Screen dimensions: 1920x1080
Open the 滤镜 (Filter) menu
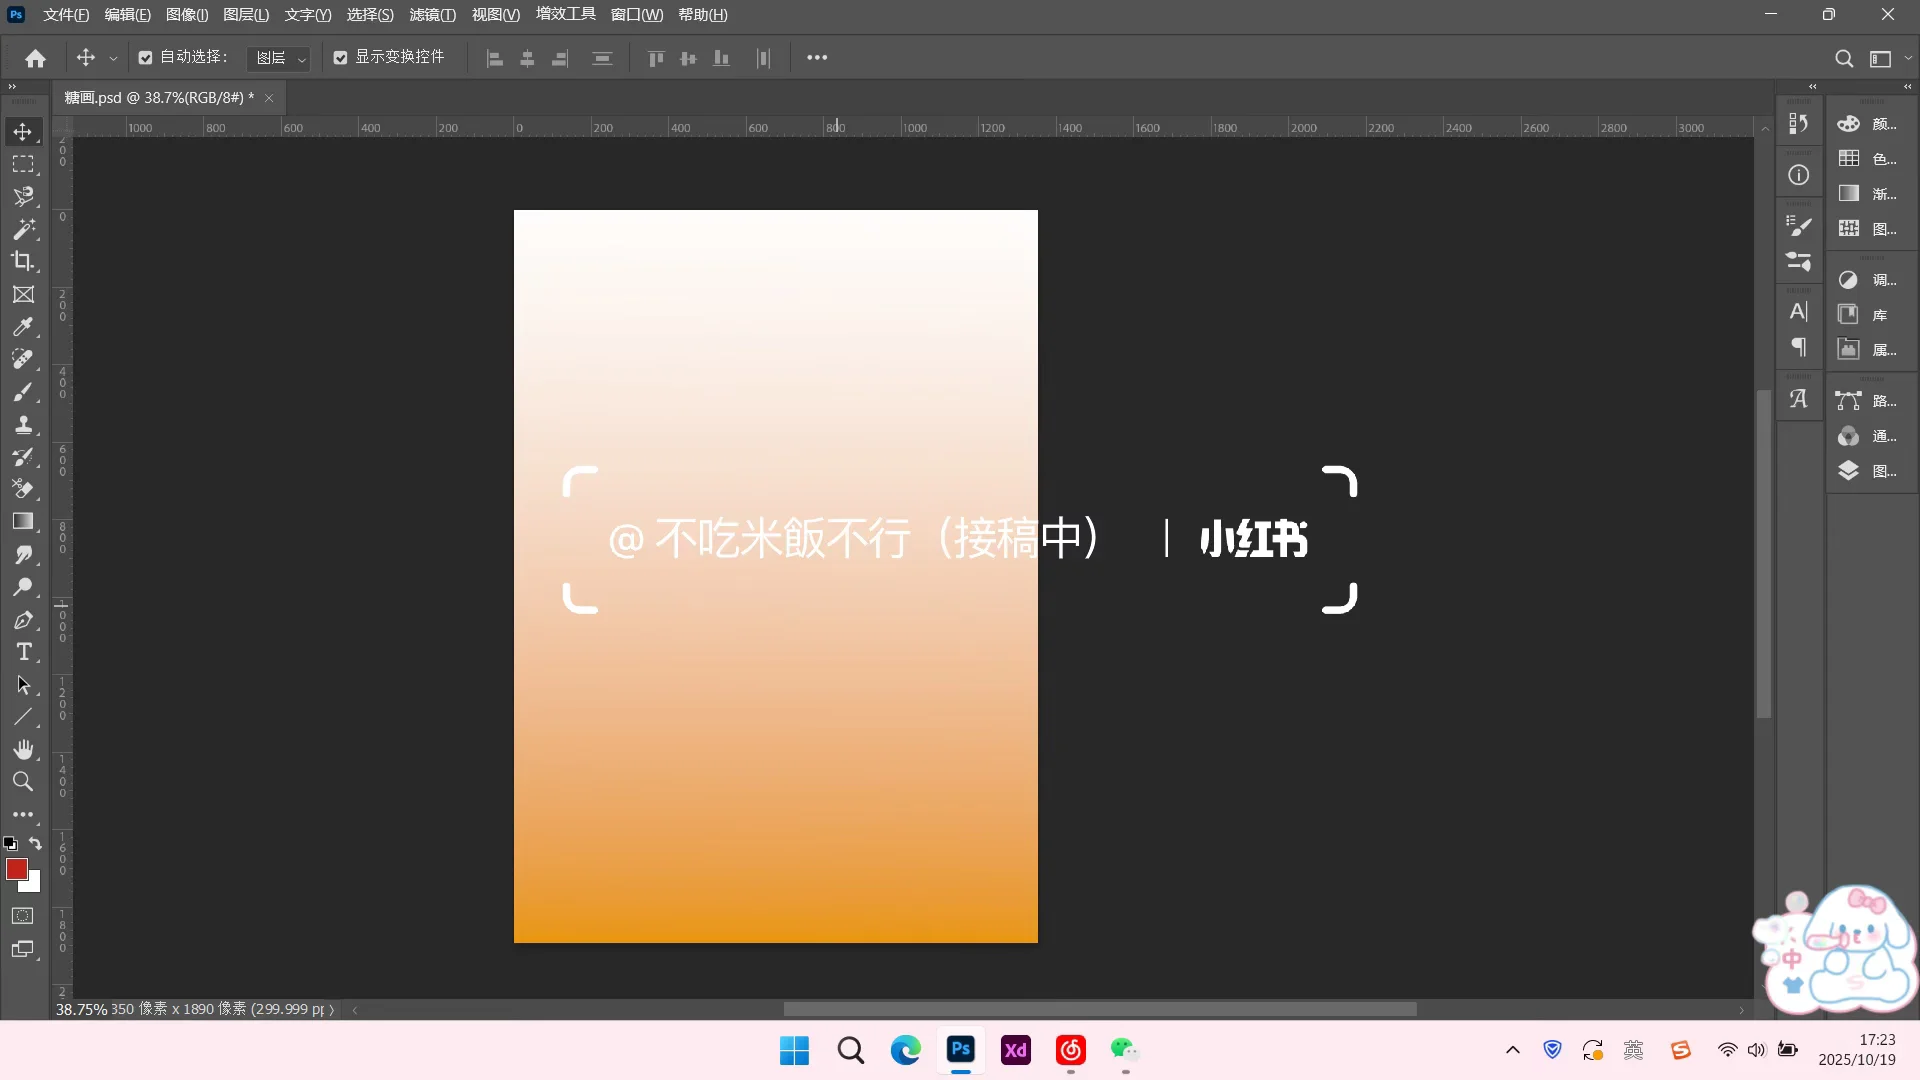[432, 14]
